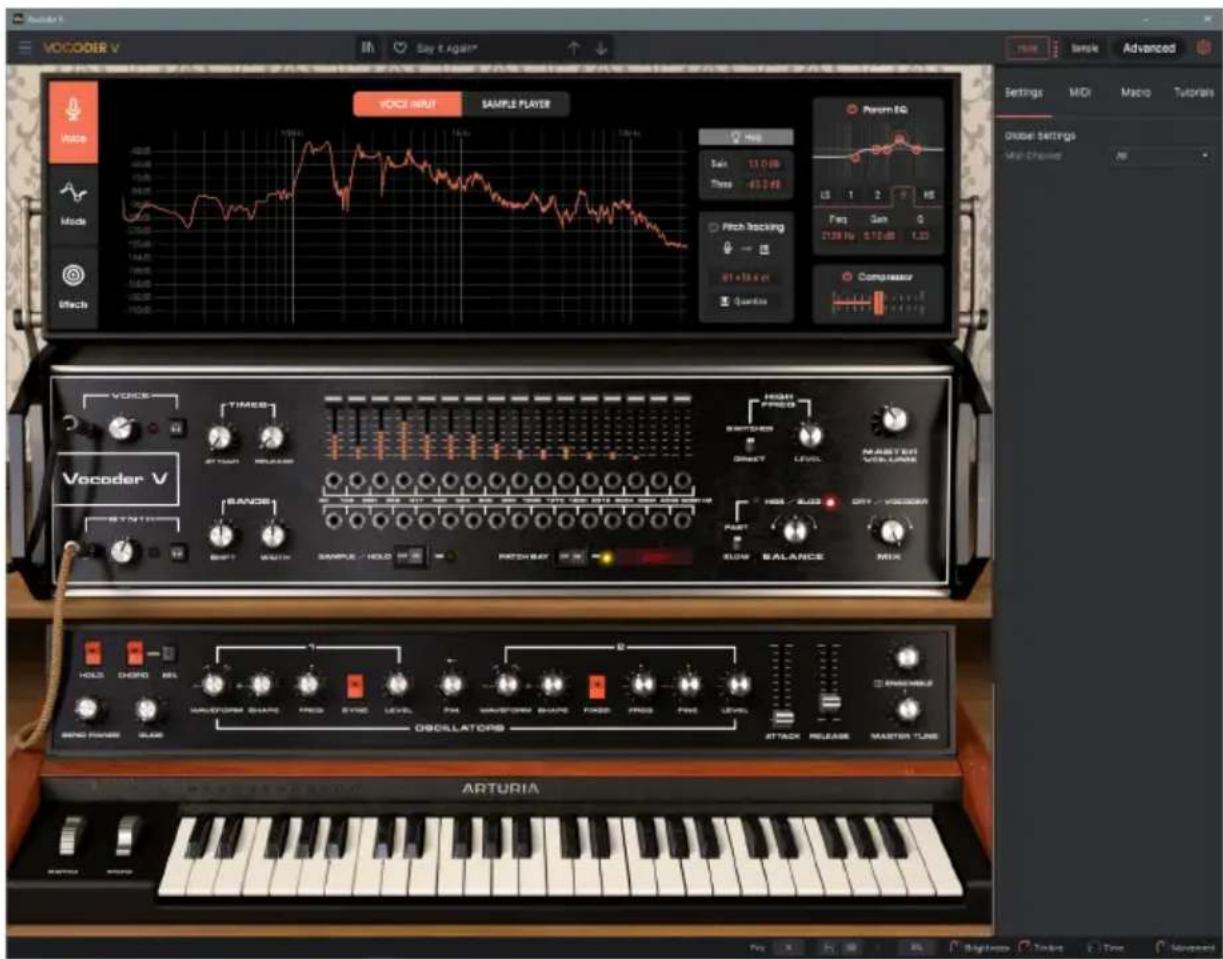Toggle the Compressor power button
The image size is (1223, 959).
point(845,276)
